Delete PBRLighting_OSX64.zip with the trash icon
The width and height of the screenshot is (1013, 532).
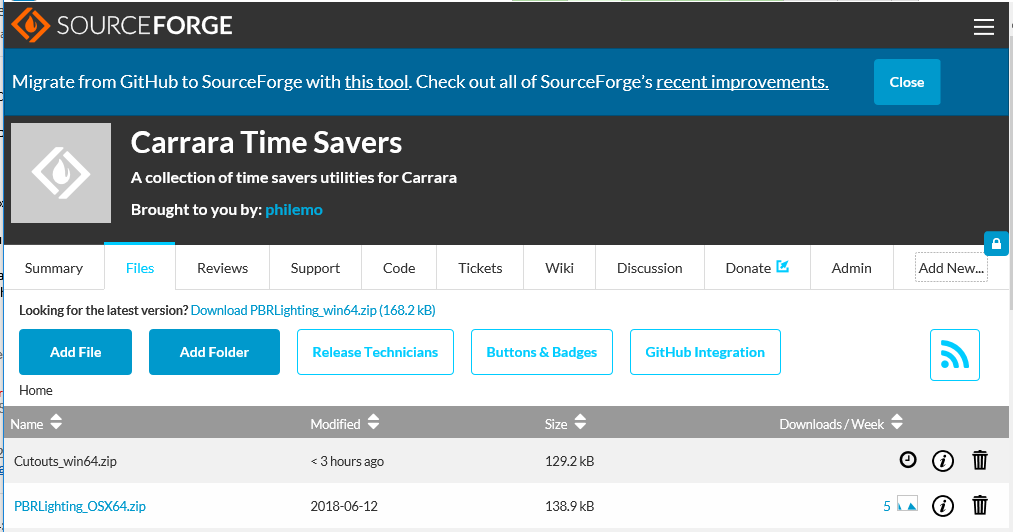[980, 506]
